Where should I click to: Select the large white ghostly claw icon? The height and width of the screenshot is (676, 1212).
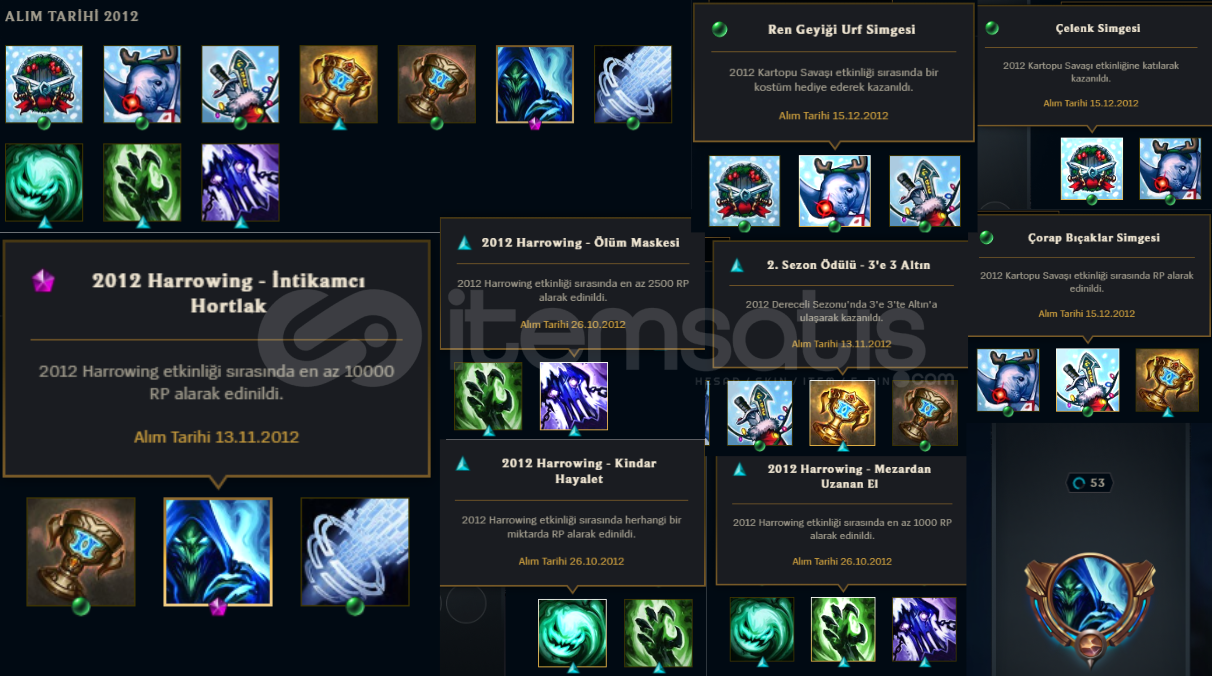pos(355,552)
